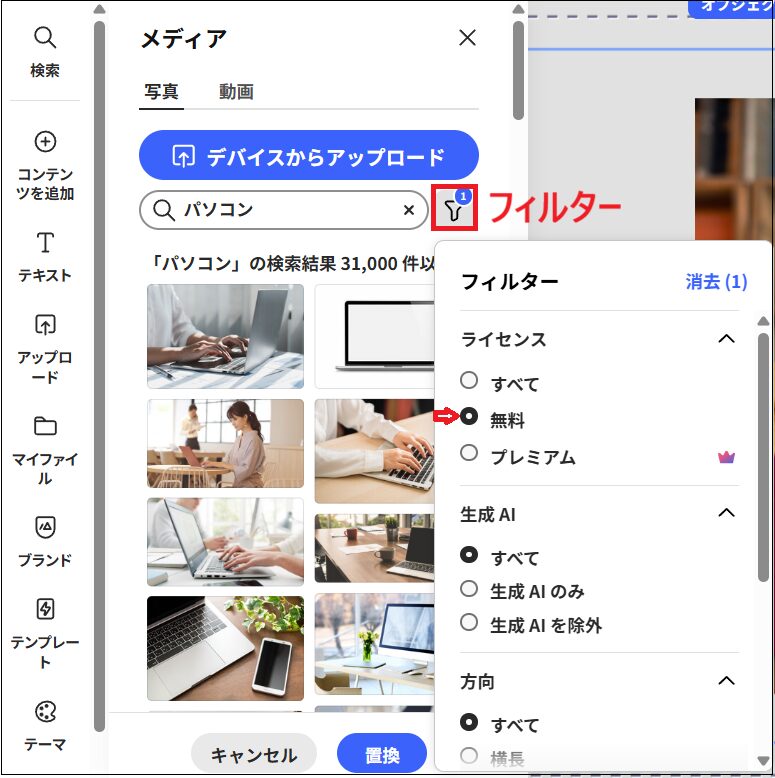The width and height of the screenshot is (775, 778).
Task: Click the filter funnel icon
Action: (x=454, y=208)
